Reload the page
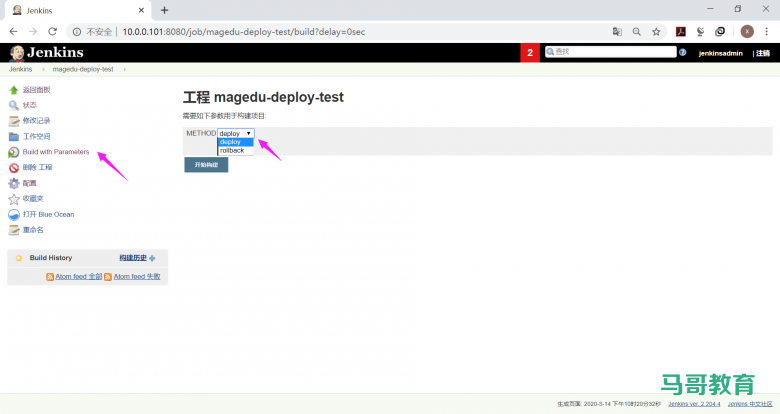 [x=52, y=31]
